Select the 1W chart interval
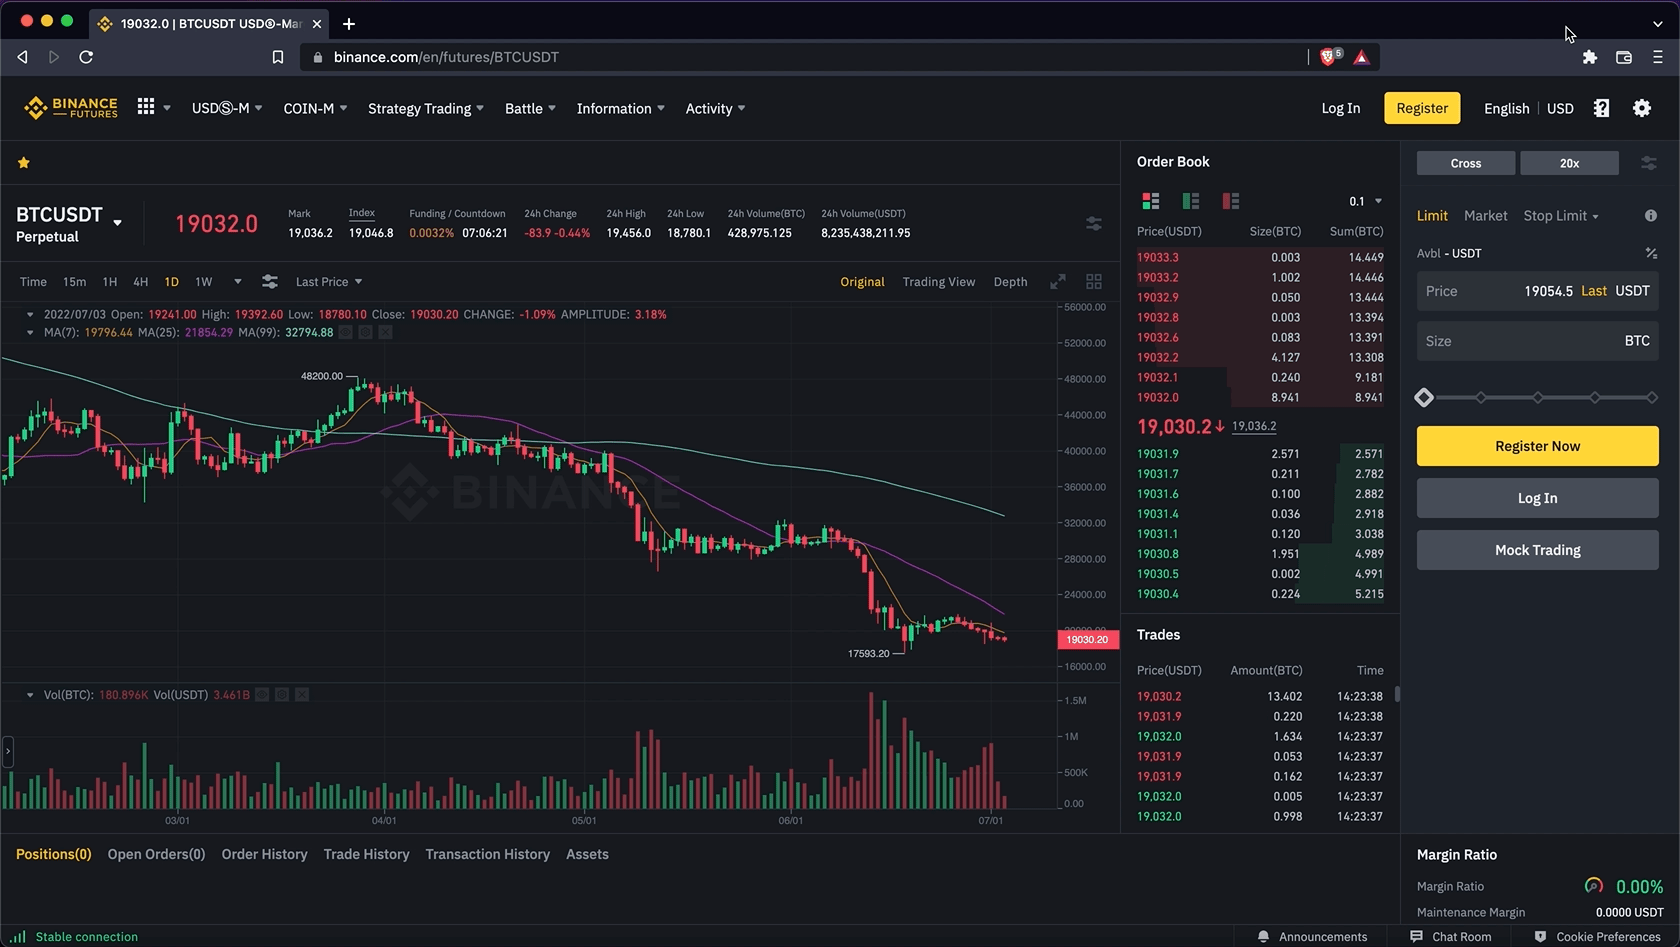 [x=204, y=282]
